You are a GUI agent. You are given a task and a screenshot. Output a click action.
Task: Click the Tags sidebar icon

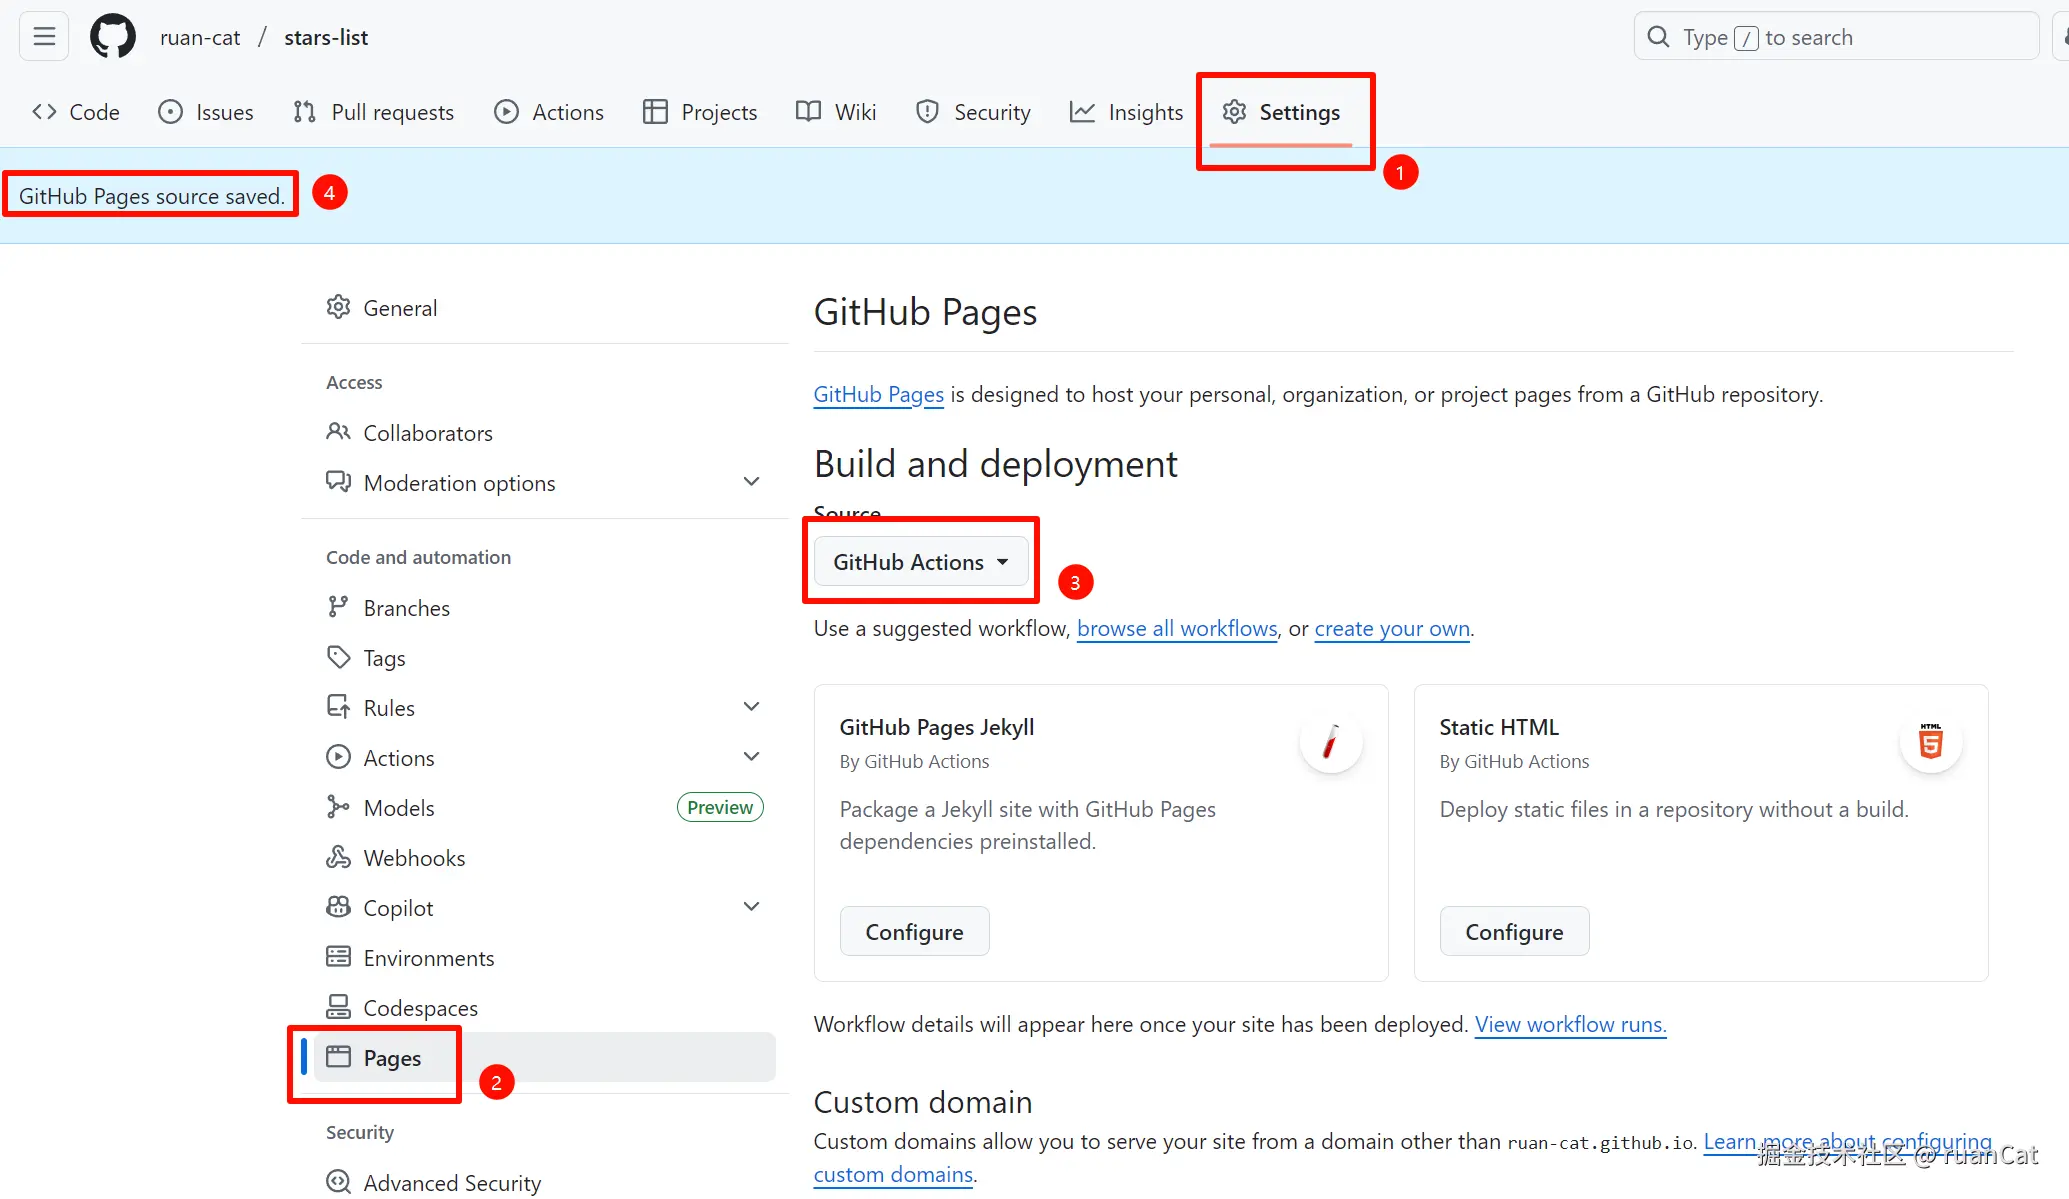tap(338, 657)
